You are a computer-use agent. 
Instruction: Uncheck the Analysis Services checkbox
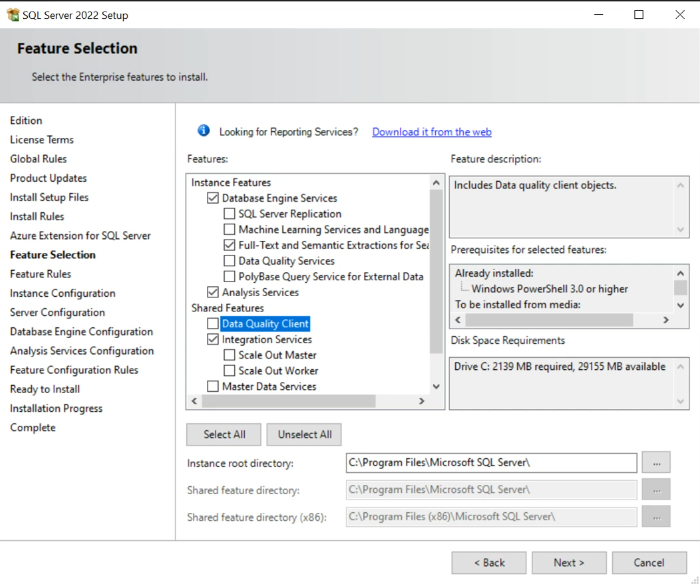[213, 292]
